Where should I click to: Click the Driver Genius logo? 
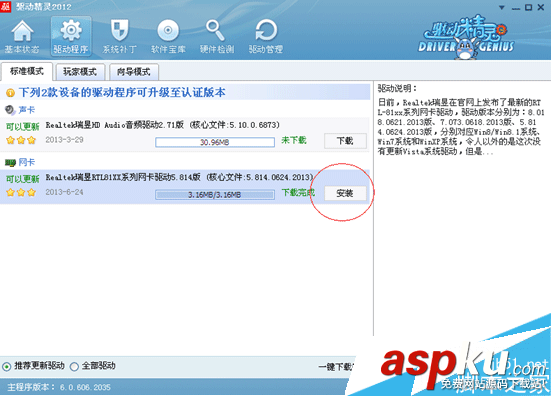466,38
